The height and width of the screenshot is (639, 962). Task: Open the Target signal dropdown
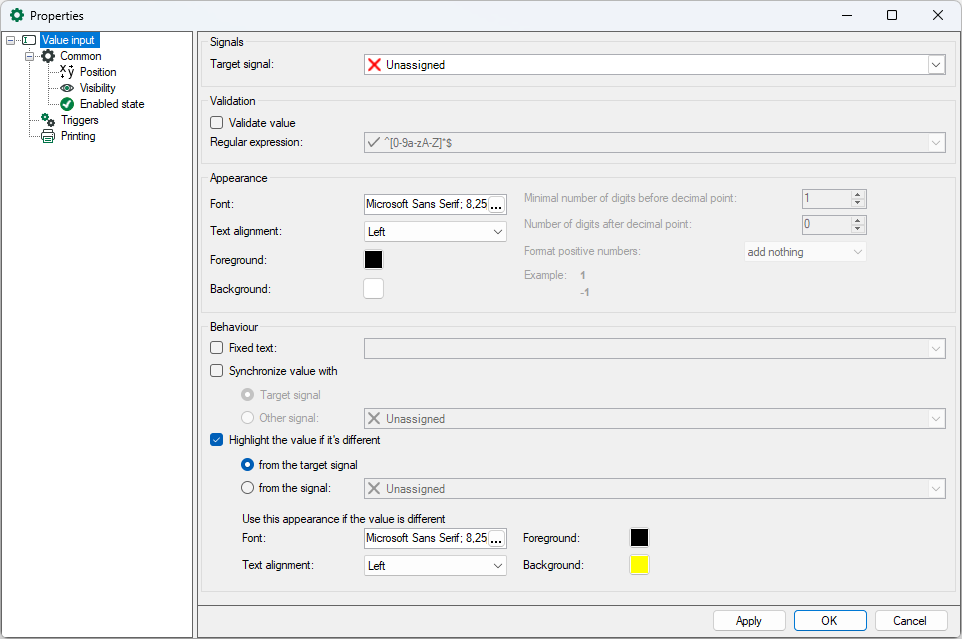(x=936, y=64)
